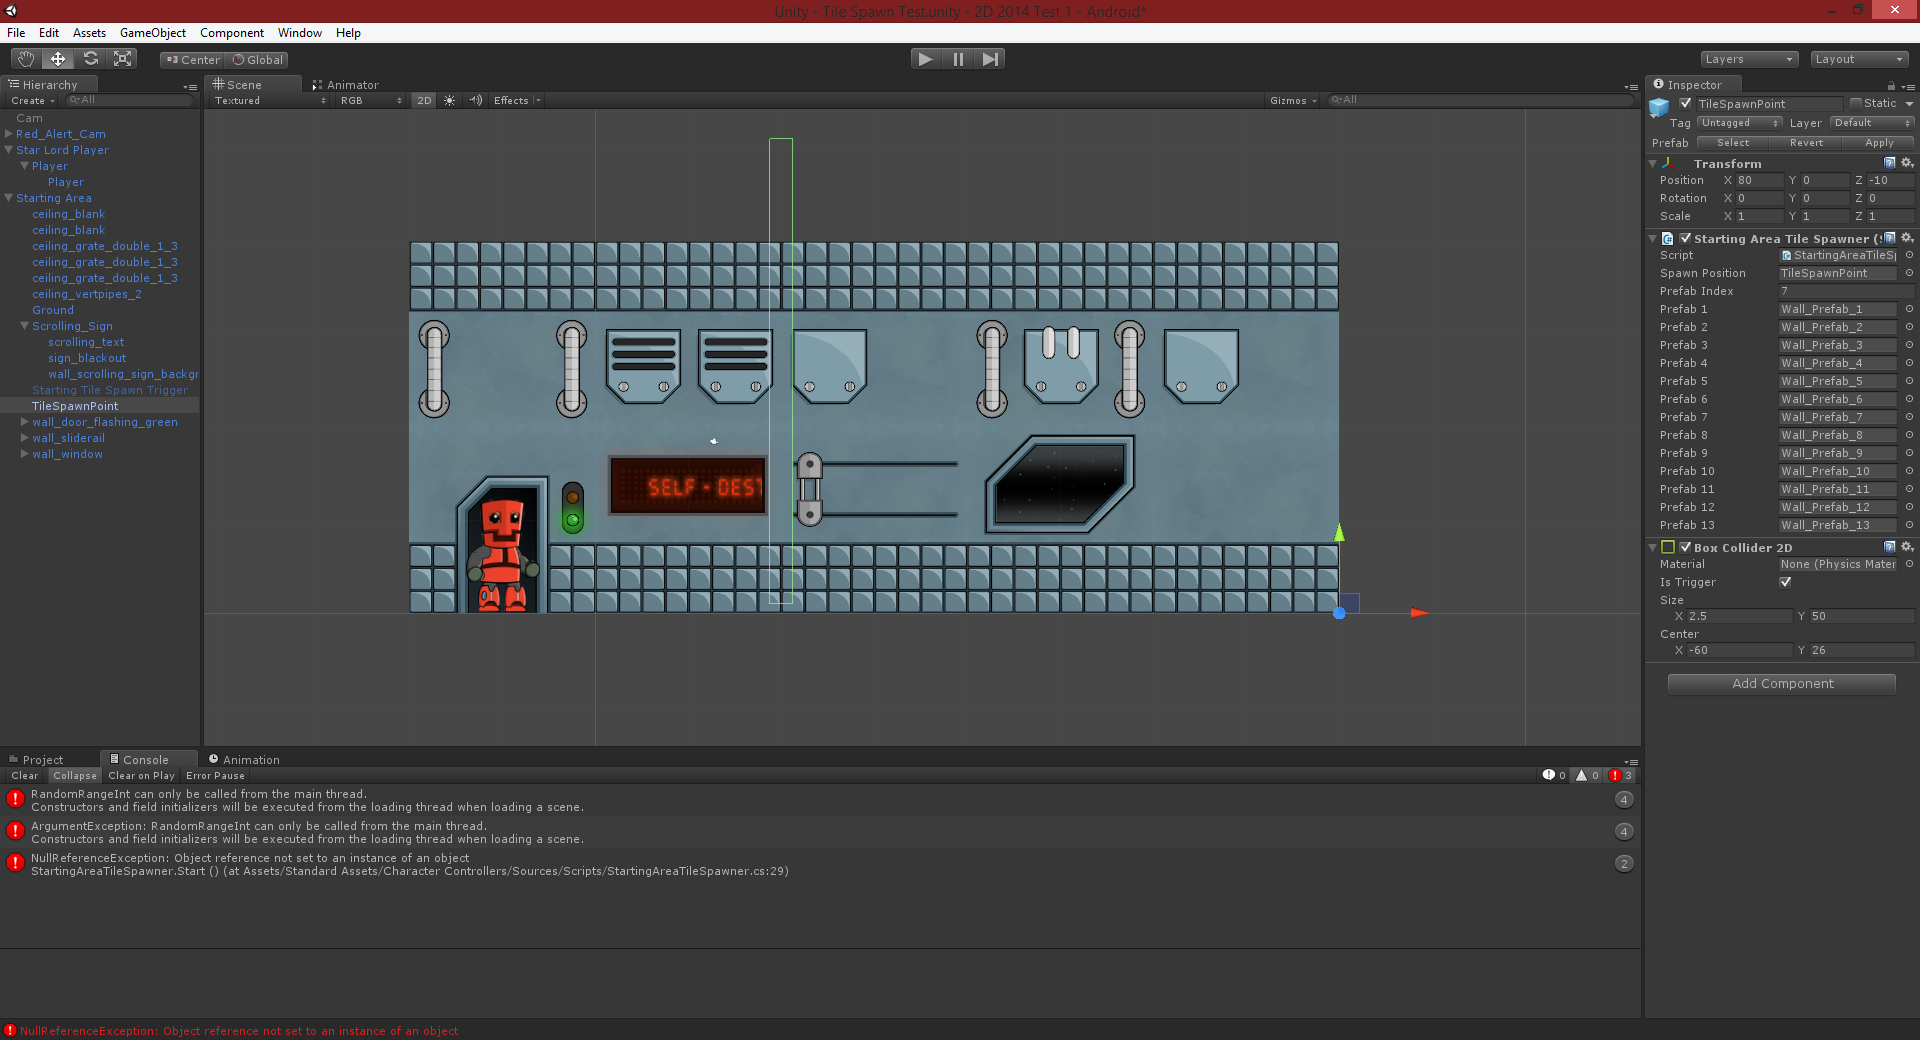Image resolution: width=1920 pixels, height=1040 pixels.
Task: Click the Step frame button
Action: (x=990, y=59)
